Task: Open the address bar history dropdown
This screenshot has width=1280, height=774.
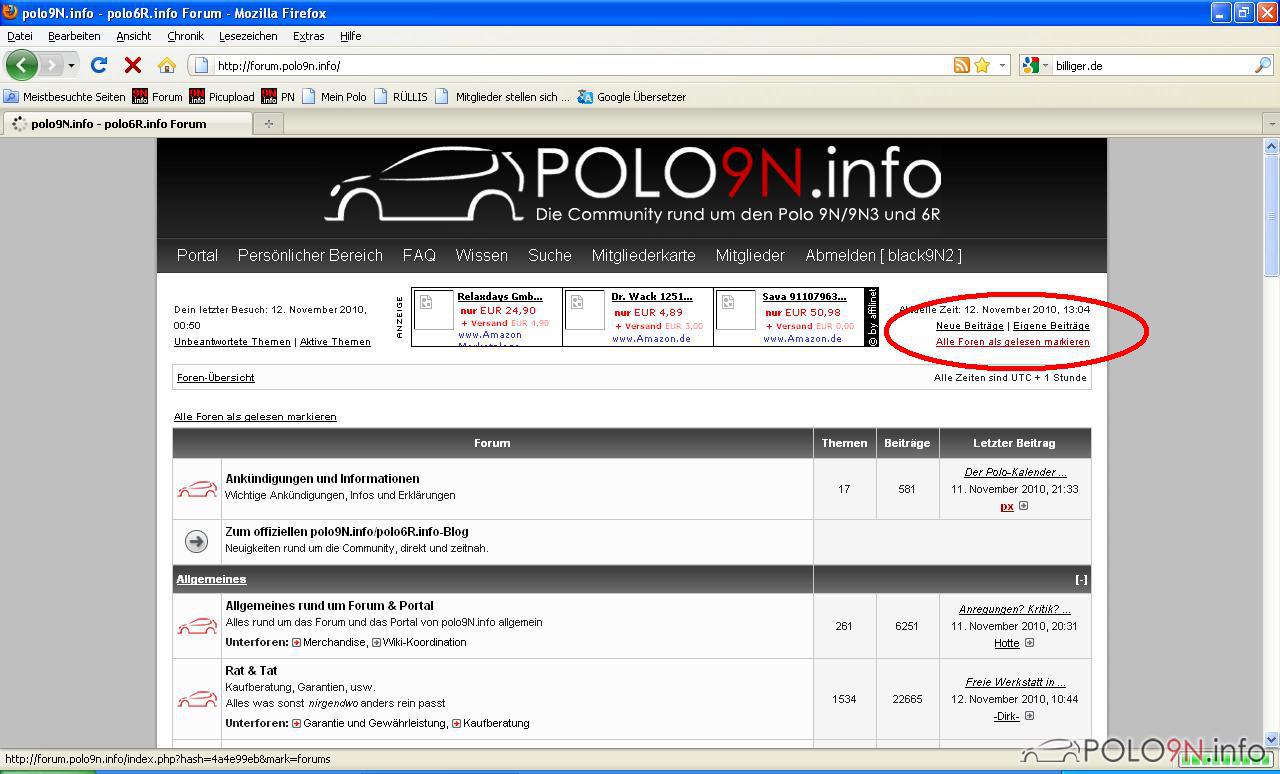Action: coord(1003,65)
